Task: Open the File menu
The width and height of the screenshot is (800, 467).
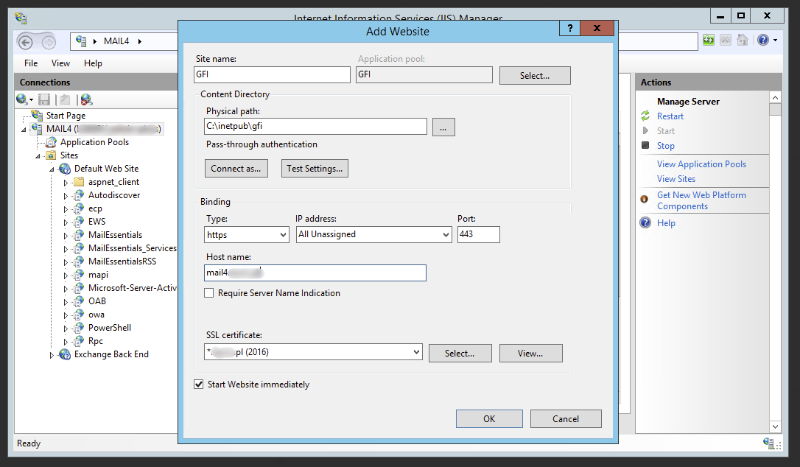Action: [31, 63]
